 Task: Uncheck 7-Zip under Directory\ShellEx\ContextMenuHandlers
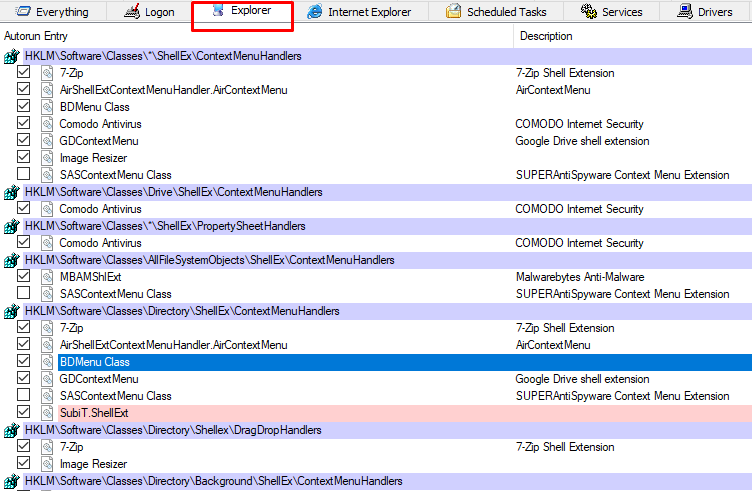23,327
